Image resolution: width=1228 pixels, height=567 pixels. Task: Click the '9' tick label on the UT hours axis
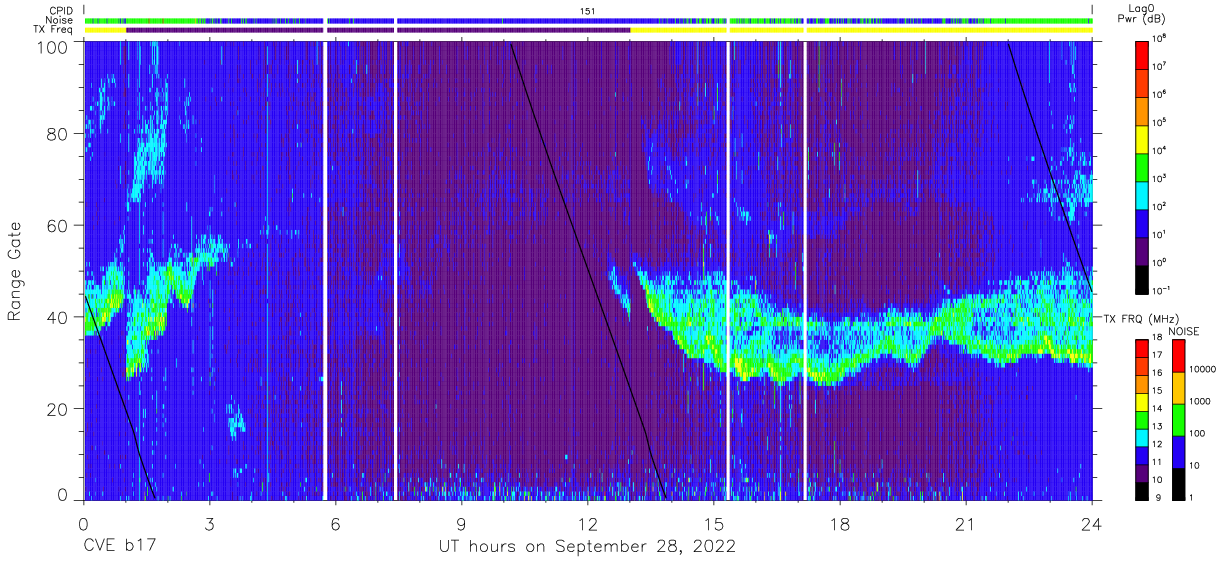[461, 523]
